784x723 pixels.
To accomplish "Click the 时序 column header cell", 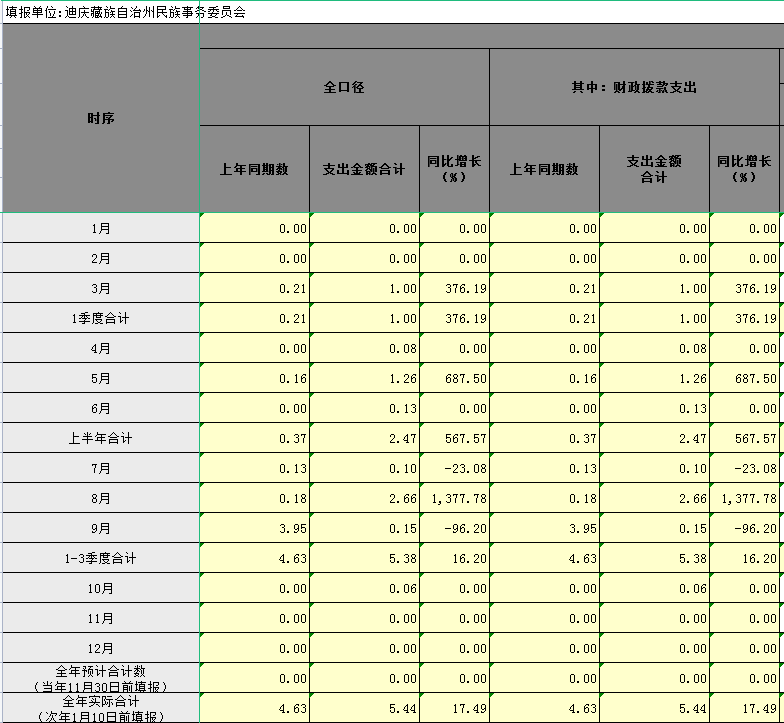I will point(100,118).
